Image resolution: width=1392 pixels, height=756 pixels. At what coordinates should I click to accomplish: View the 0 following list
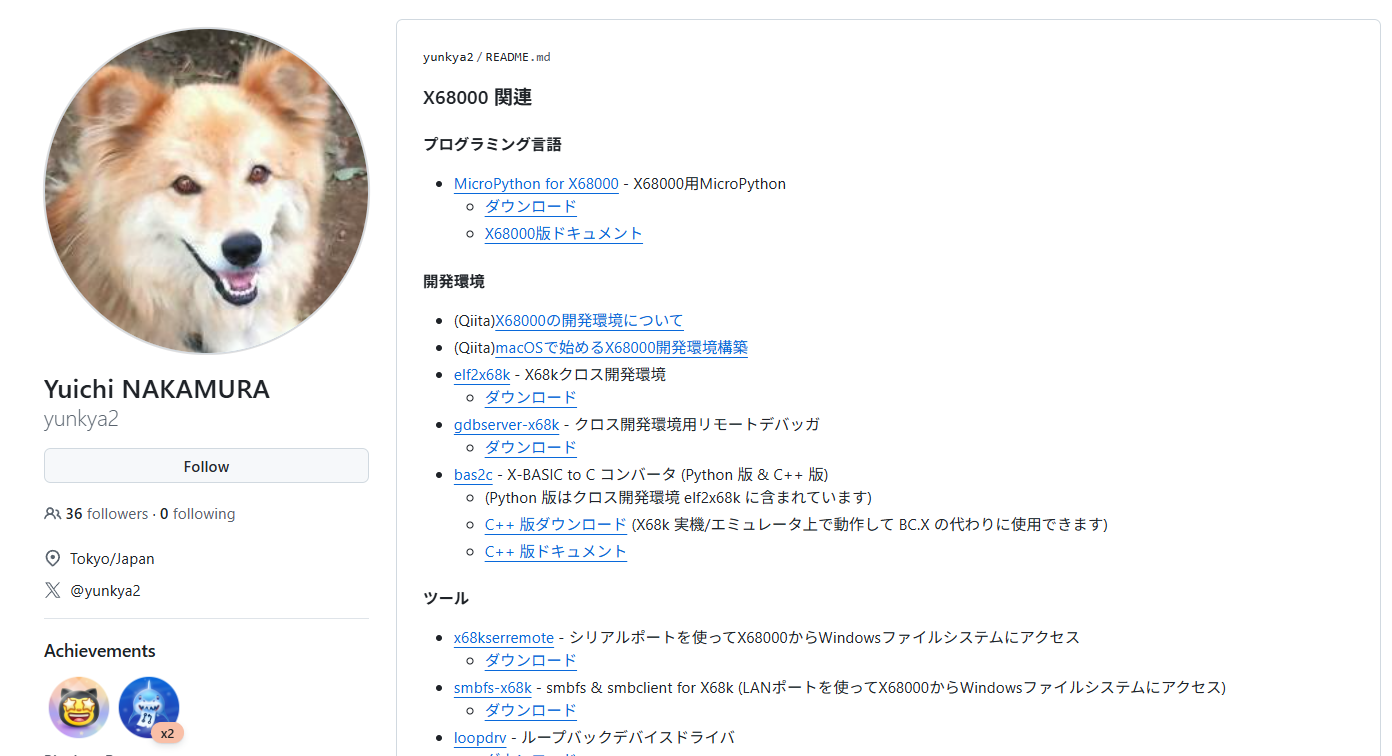(198, 514)
